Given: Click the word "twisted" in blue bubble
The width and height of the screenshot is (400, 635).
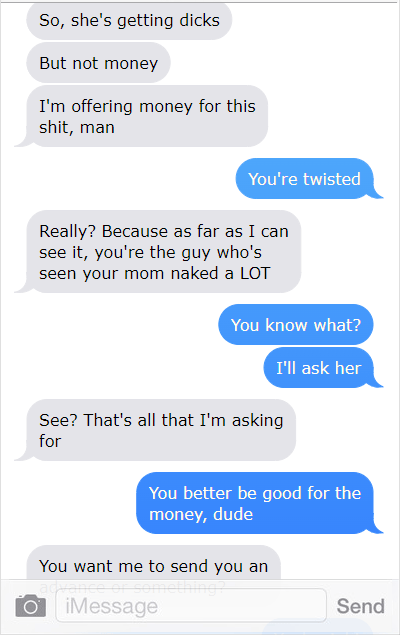Looking at the screenshot, I should click(332, 179).
